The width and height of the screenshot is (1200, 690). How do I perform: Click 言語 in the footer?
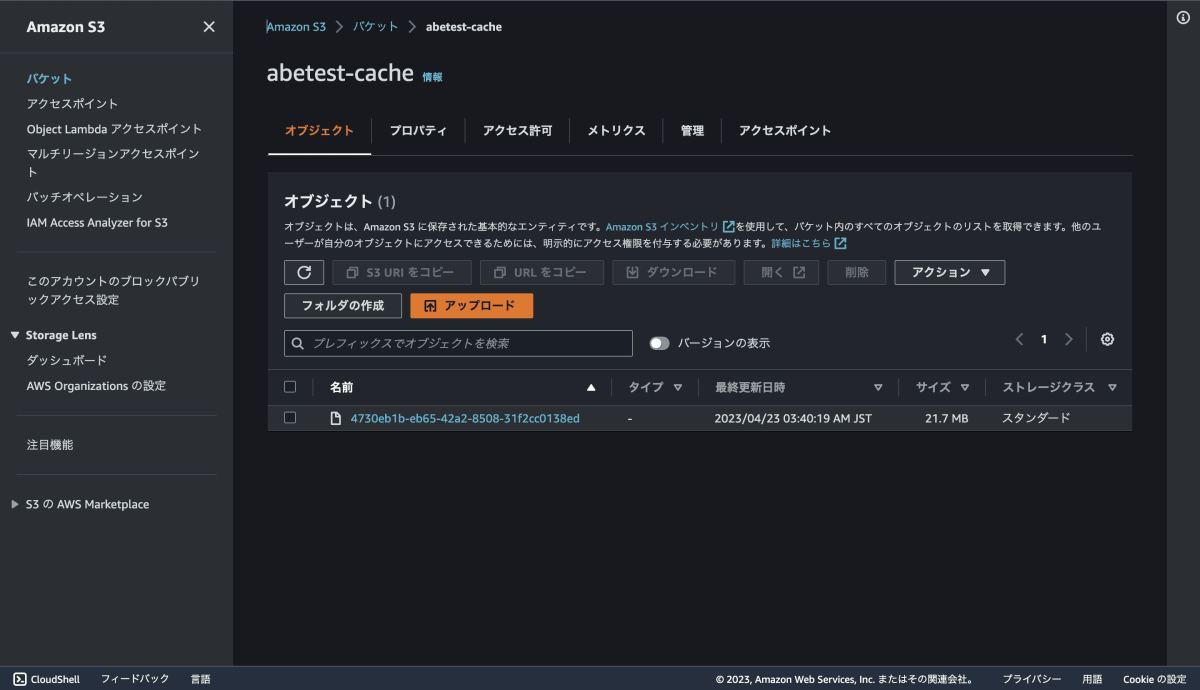(x=201, y=679)
